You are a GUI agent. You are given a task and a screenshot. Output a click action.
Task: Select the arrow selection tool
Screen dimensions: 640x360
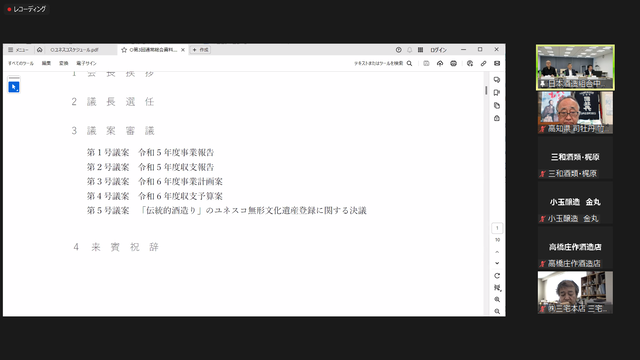pyautogui.click(x=14, y=87)
